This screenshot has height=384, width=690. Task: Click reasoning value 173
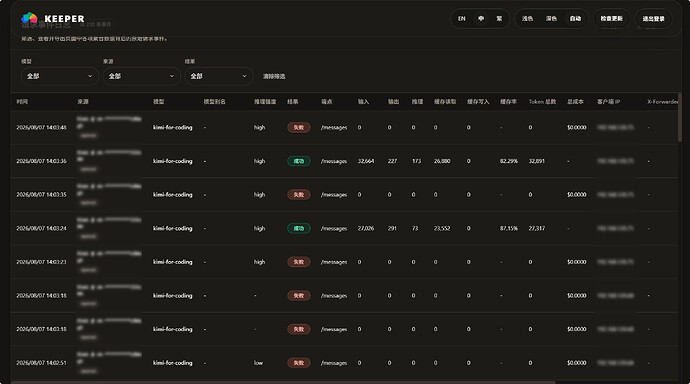pos(416,161)
